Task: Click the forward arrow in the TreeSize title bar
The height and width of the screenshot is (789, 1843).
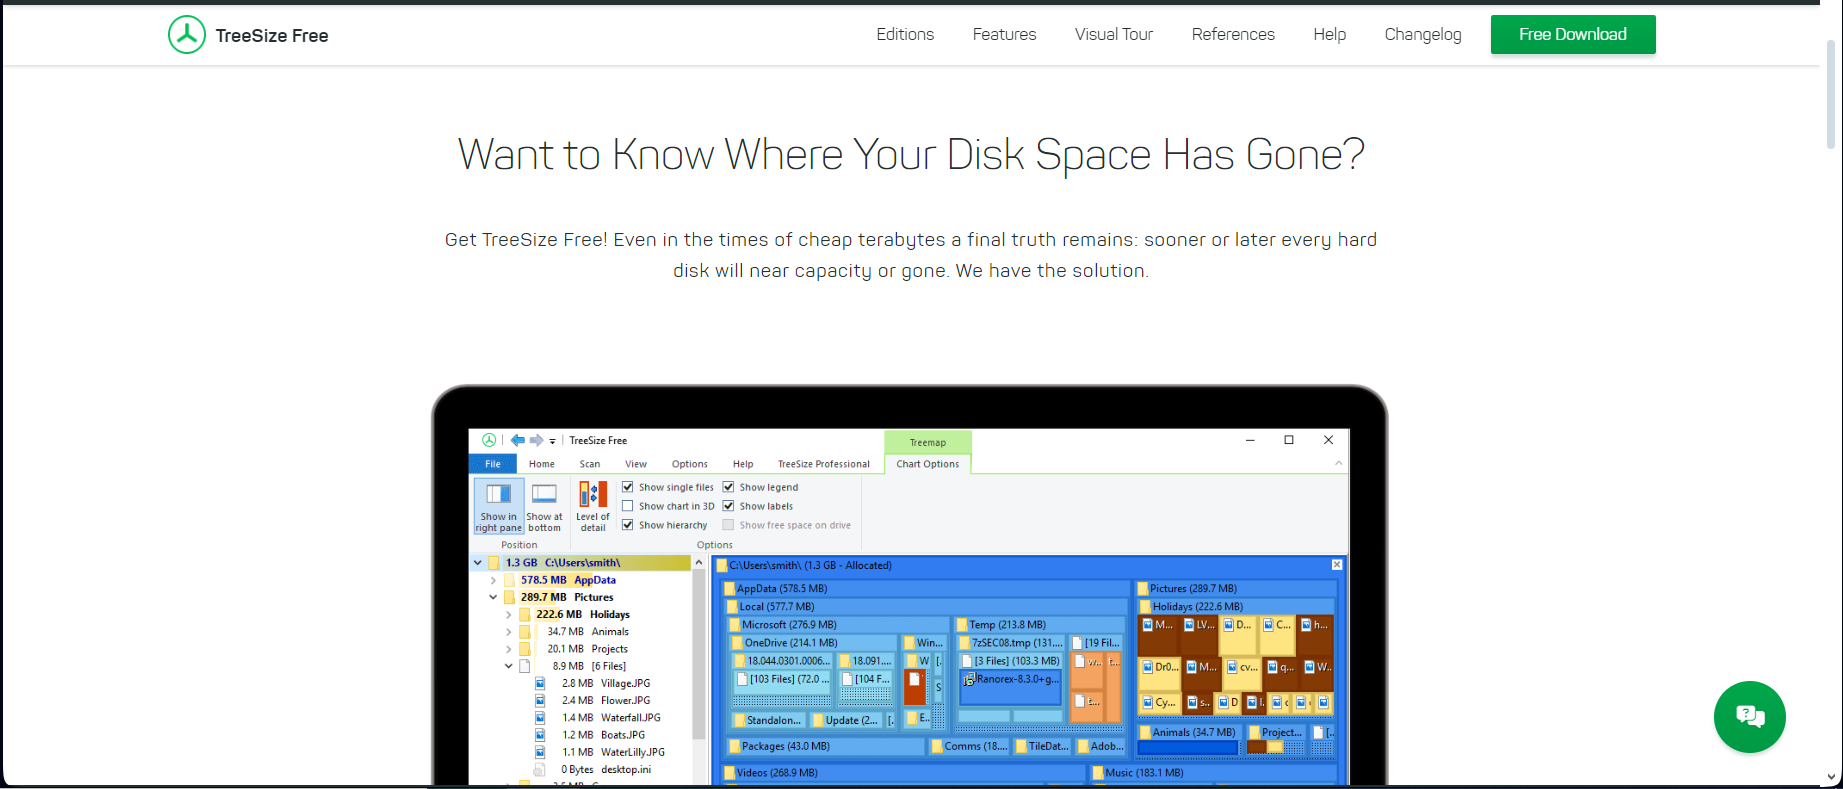Action: click(x=537, y=440)
